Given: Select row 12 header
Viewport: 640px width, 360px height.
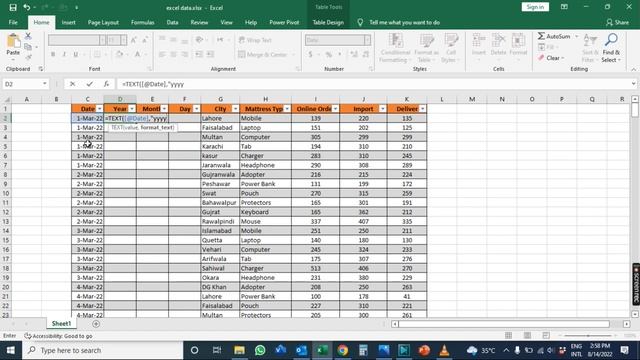Looking at the screenshot, I should tap(6, 212).
